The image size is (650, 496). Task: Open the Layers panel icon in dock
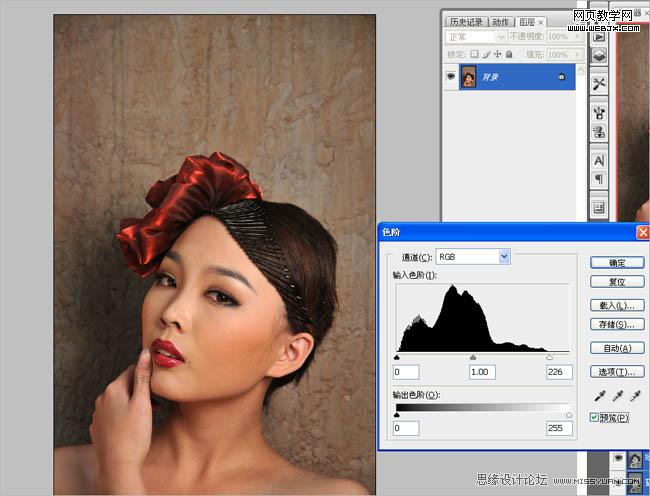click(600, 57)
